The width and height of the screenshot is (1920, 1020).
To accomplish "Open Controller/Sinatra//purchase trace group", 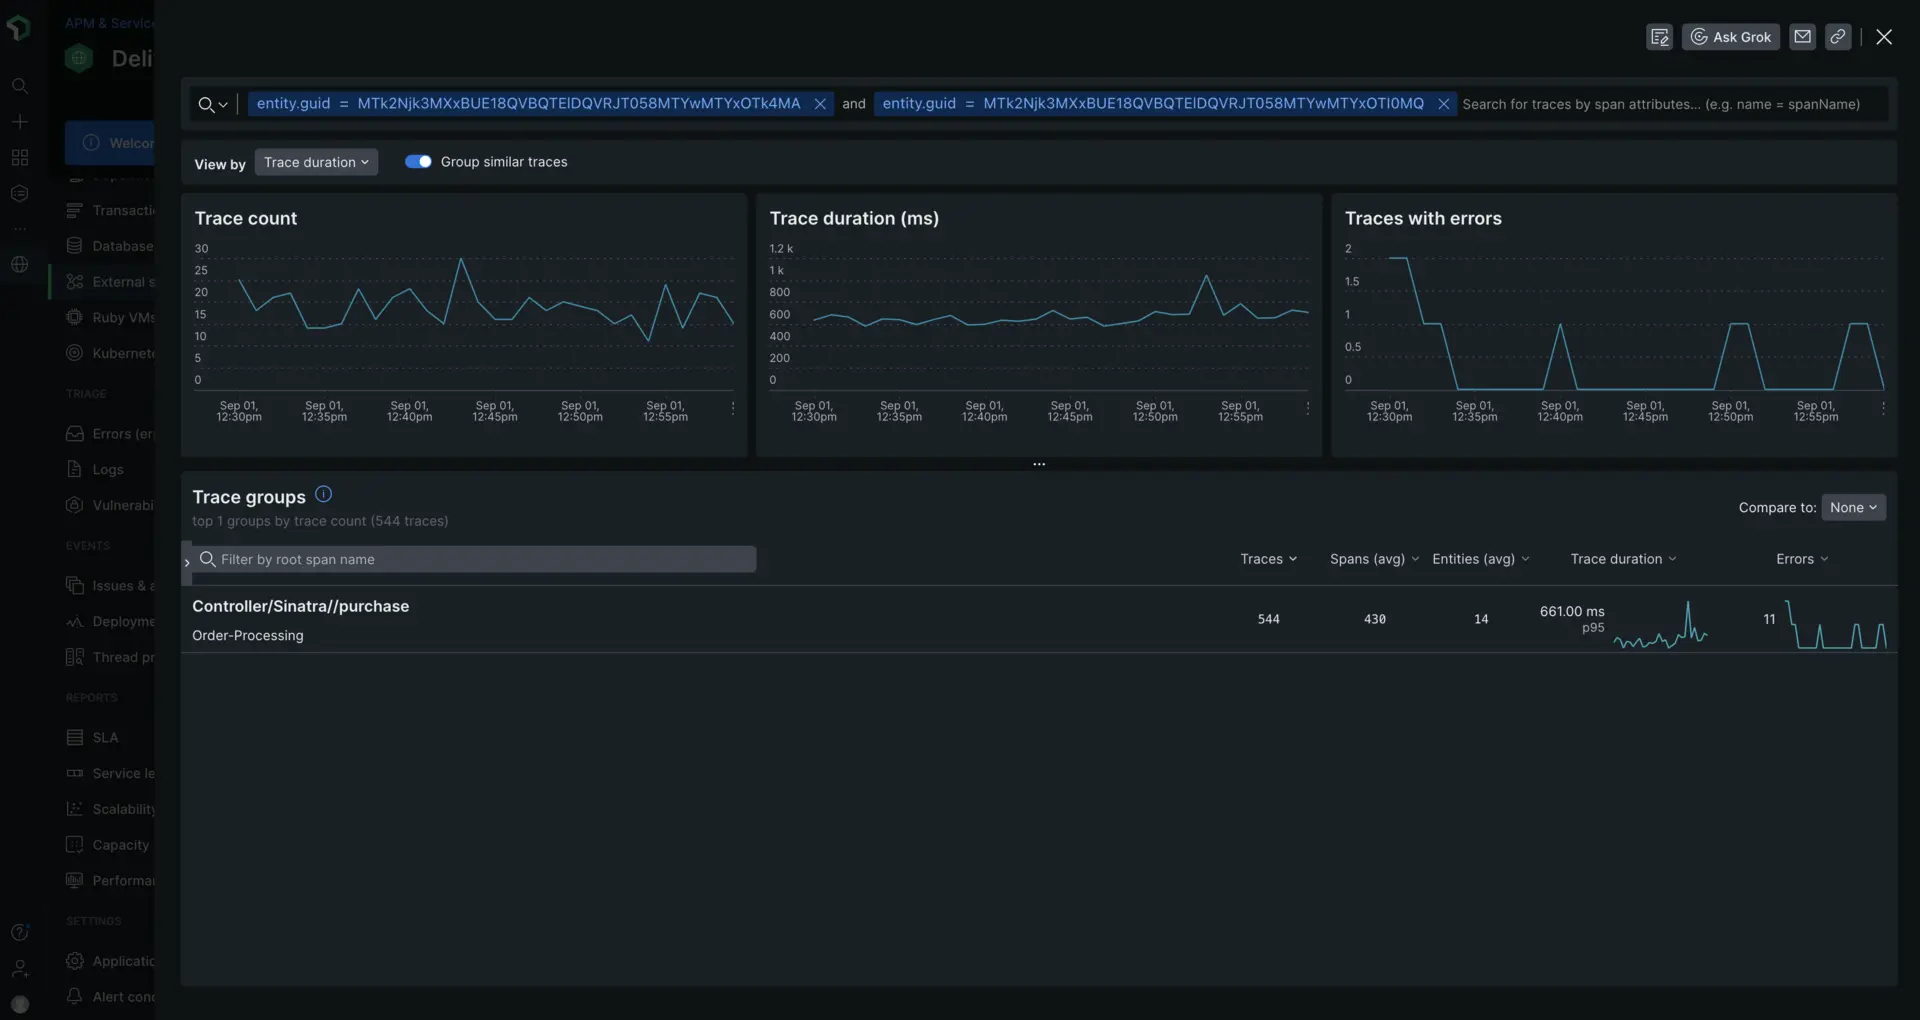I will pos(300,606).
